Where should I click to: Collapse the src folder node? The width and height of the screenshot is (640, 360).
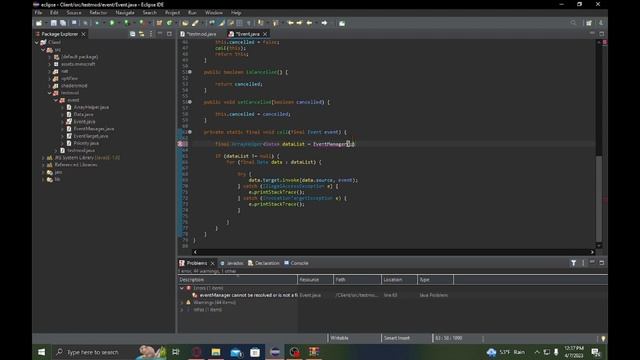[43, 49]
